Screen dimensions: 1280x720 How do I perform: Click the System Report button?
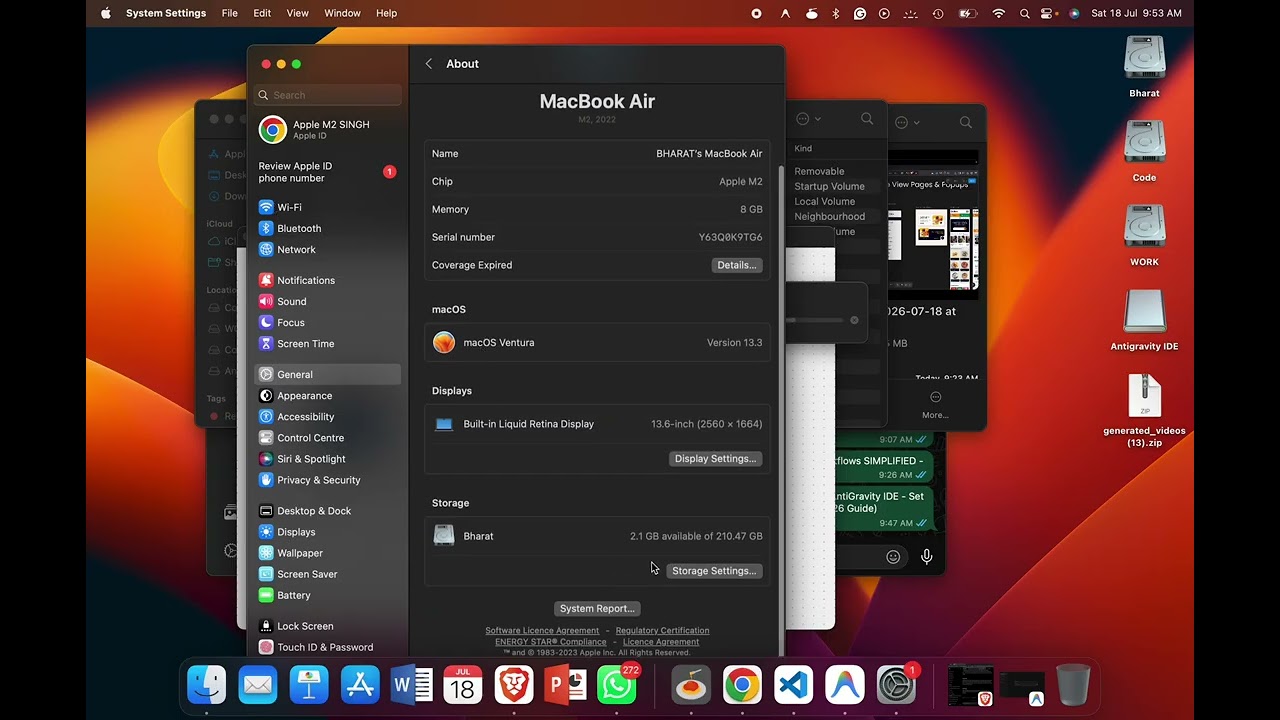597,608
